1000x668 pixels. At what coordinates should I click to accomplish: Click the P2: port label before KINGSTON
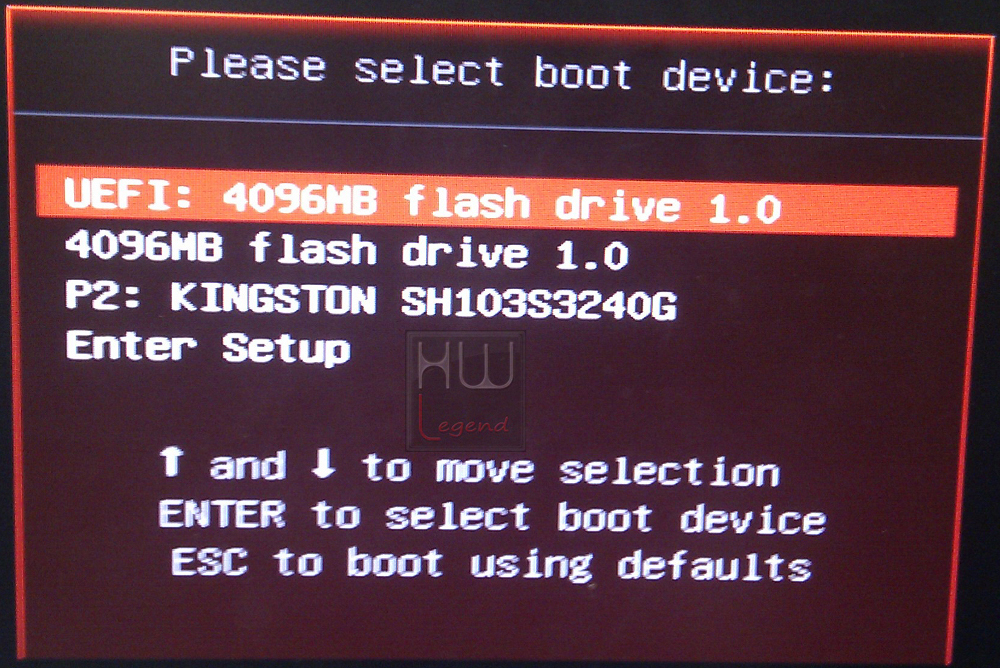(103, 297)
